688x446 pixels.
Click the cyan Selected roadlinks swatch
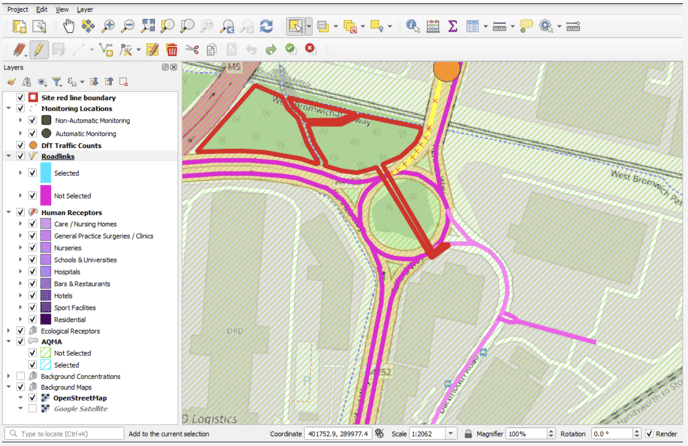[x=46, y=173]
